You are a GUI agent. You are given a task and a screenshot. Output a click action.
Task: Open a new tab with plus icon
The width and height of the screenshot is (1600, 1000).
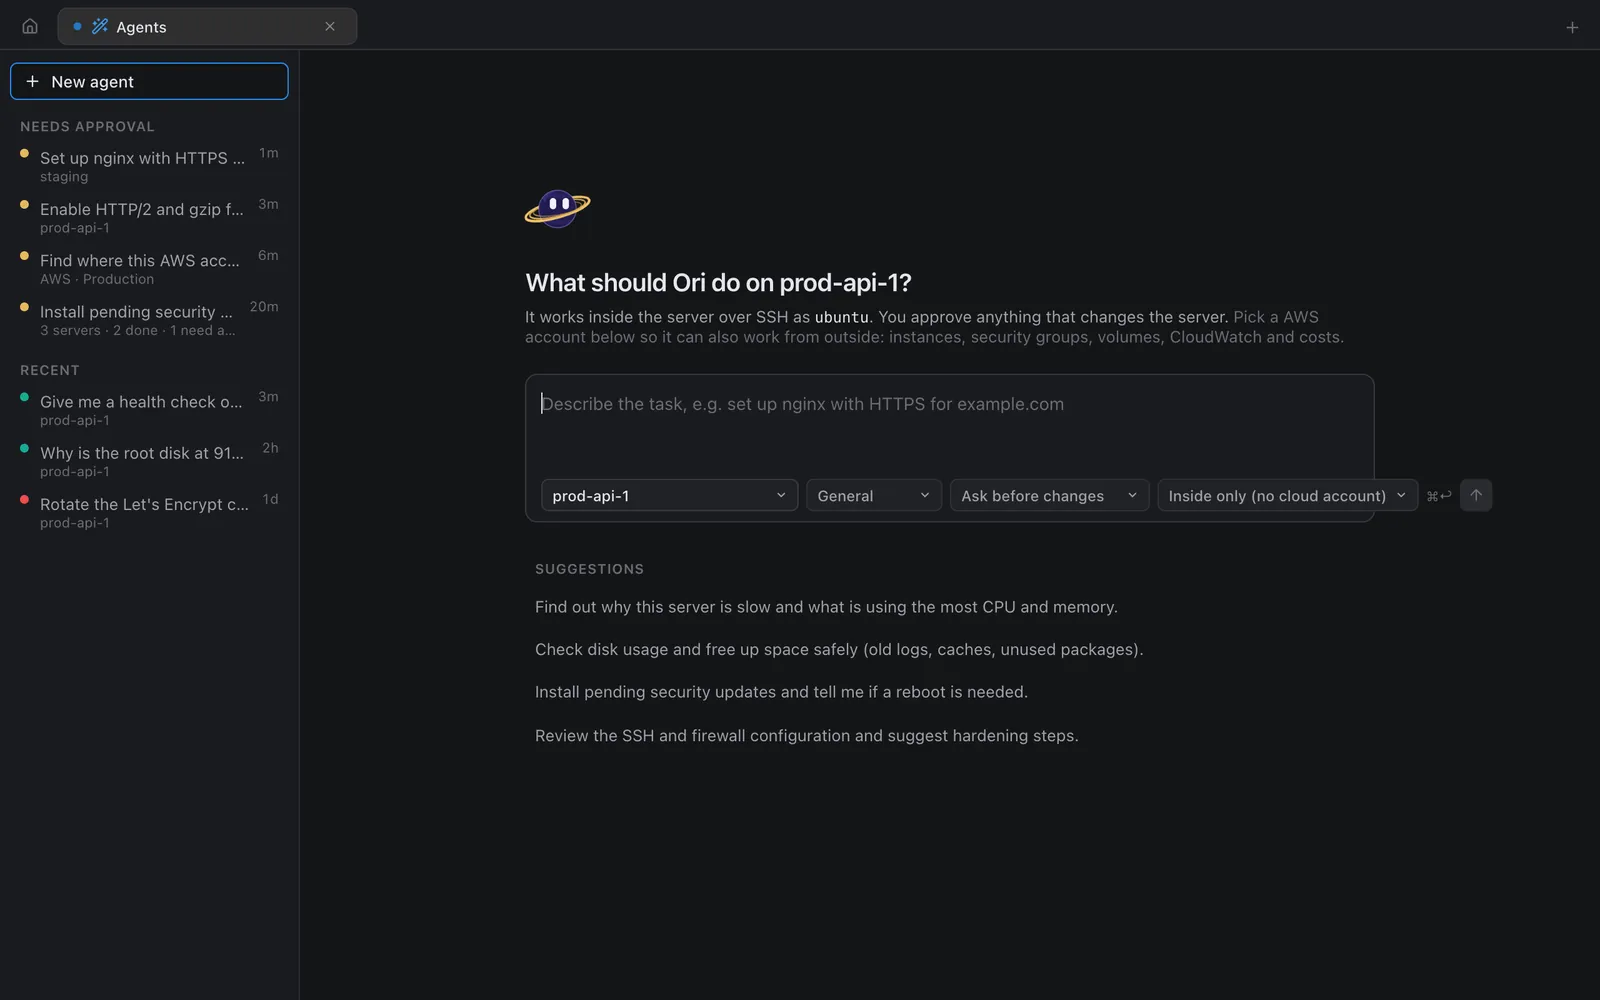[x=1572, y=27]
